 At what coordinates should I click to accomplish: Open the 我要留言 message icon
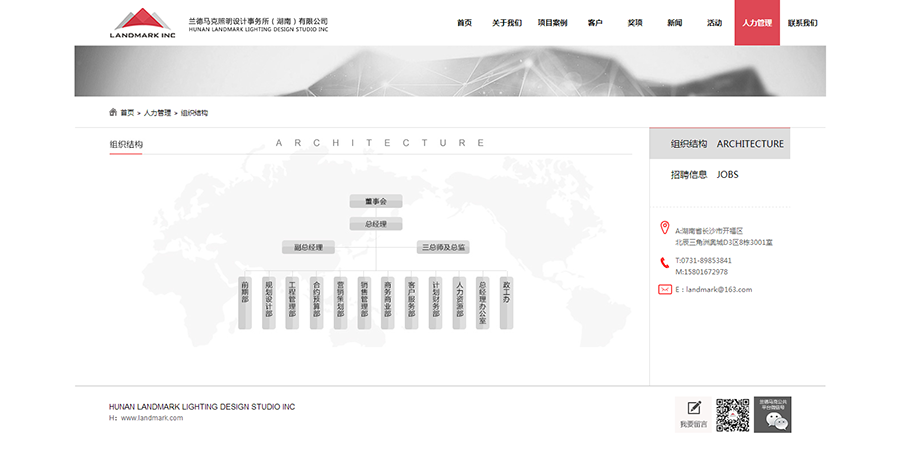693,413
